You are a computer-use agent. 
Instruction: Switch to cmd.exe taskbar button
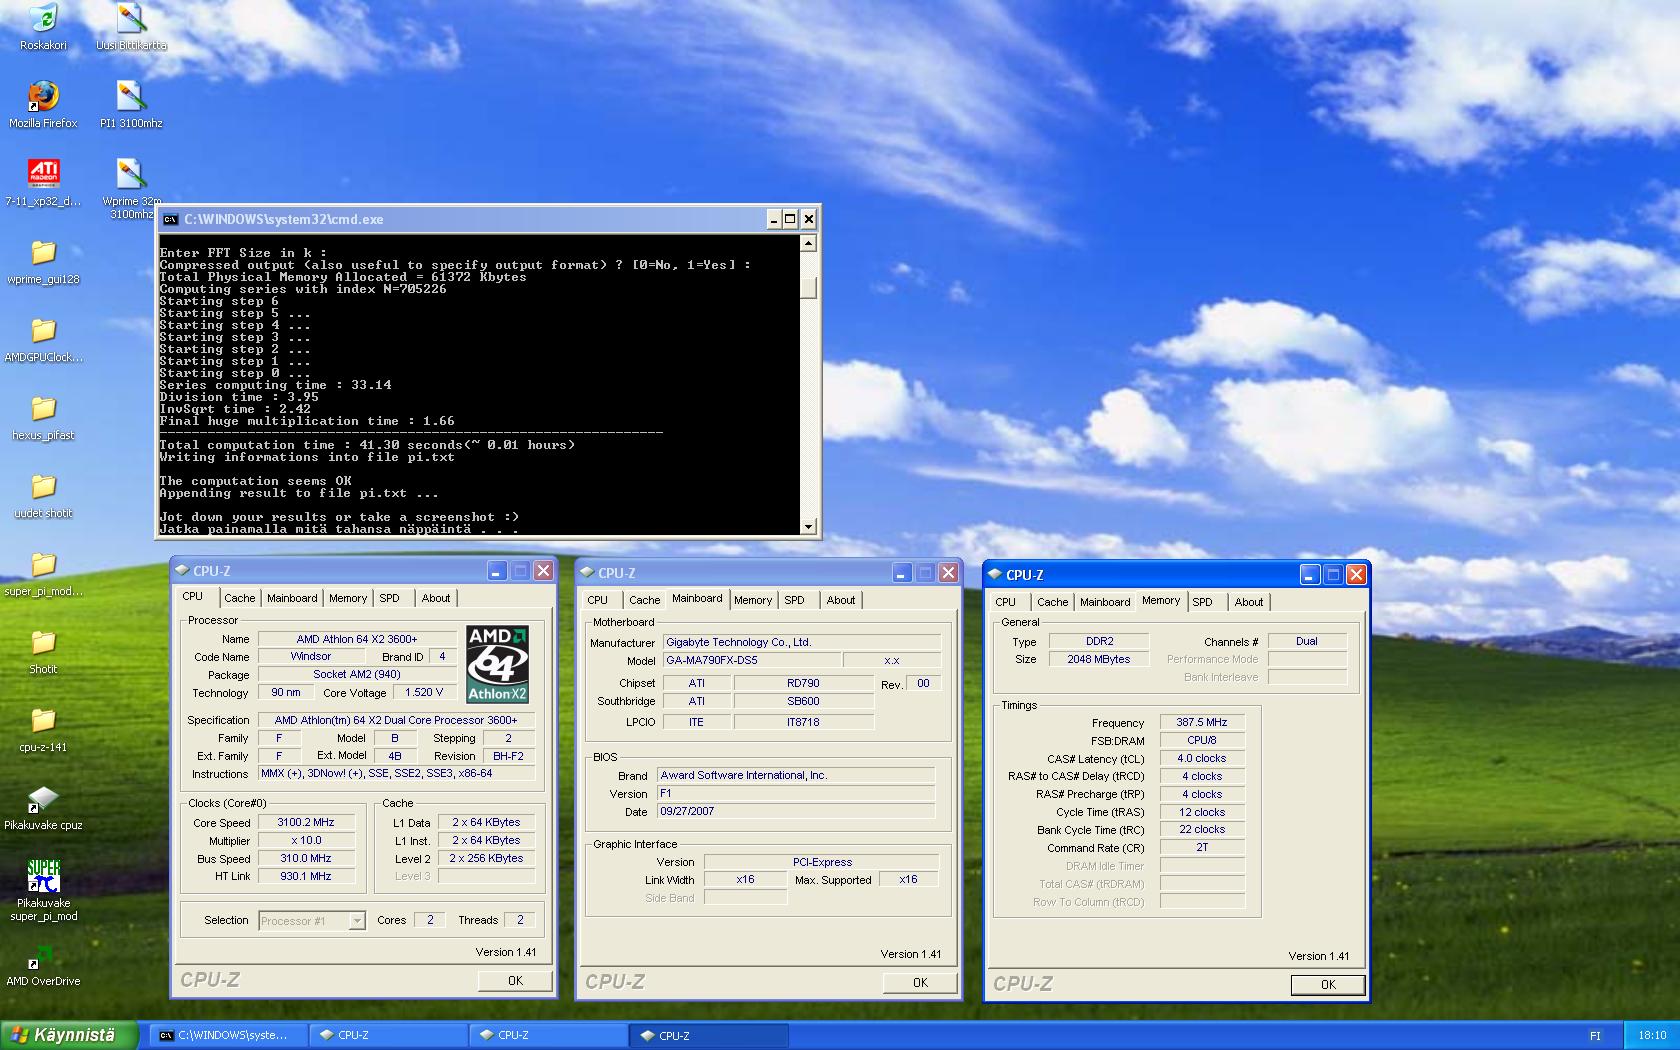pos(230,1036)
